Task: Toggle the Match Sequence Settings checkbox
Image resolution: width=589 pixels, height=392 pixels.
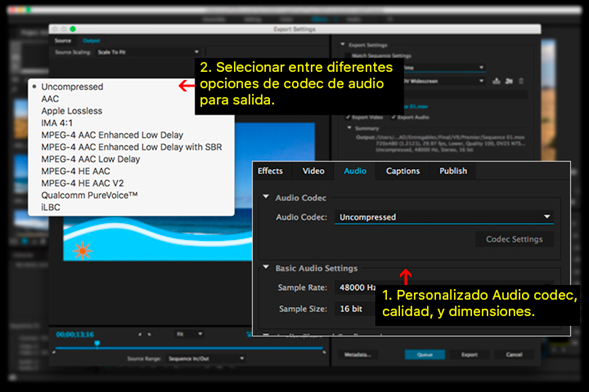Action: [x=348, y=56]
